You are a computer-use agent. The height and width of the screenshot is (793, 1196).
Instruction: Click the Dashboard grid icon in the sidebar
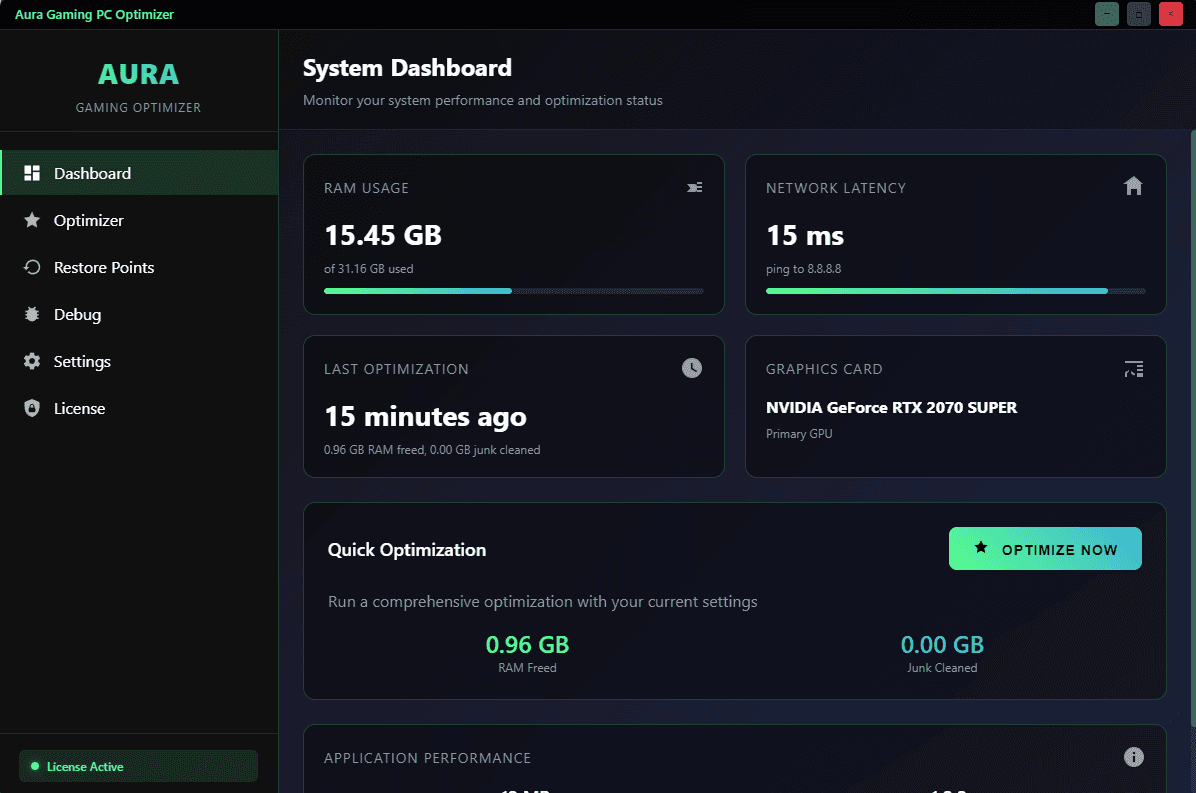click(x=33, y=172)
